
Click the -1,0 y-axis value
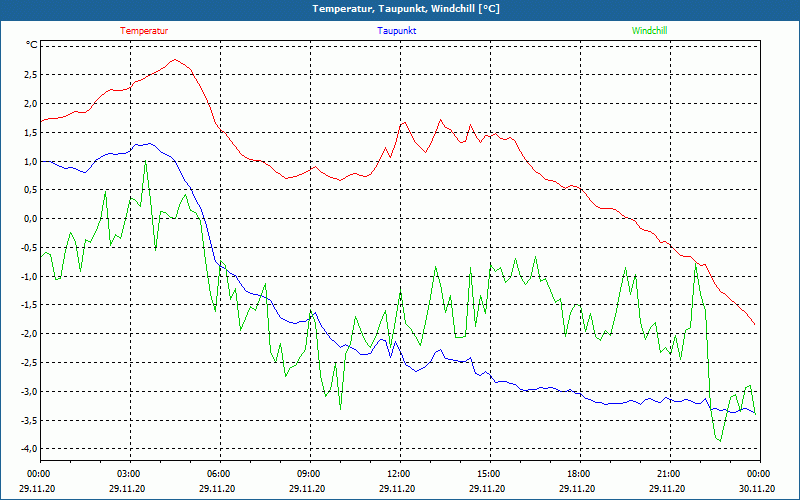click(x=29, y=276)
